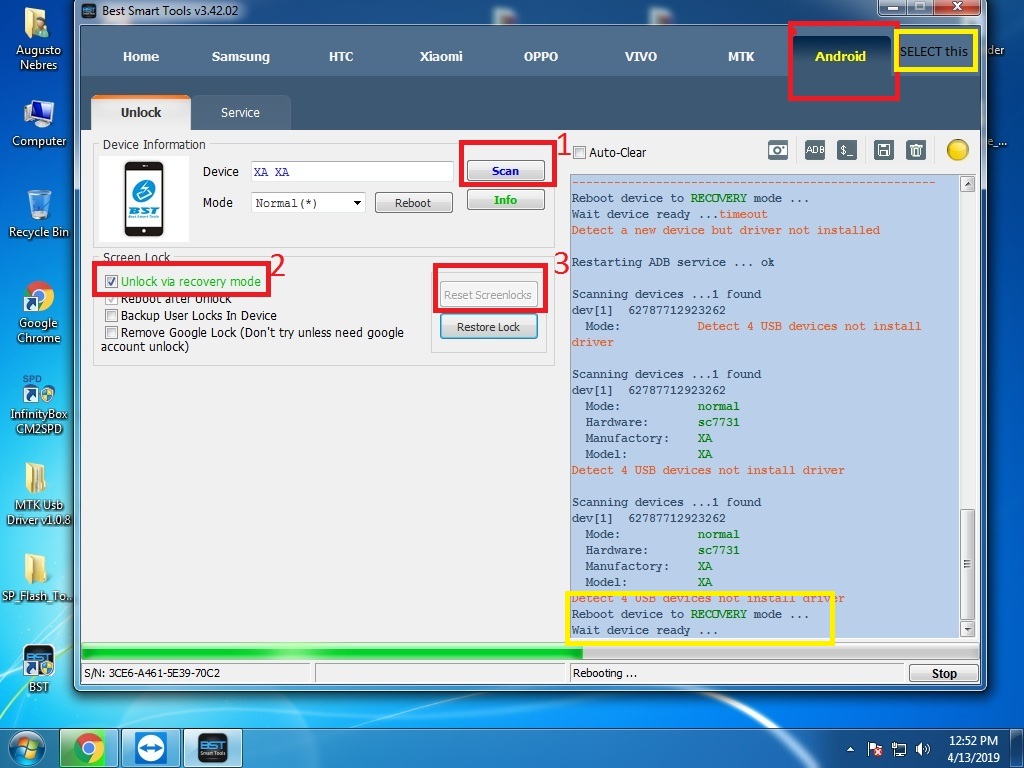Viewport: 1024px width, 768px height.
Task: Click the screenshot camera icon in log toolbar
Action: click(x=778, y=150)
